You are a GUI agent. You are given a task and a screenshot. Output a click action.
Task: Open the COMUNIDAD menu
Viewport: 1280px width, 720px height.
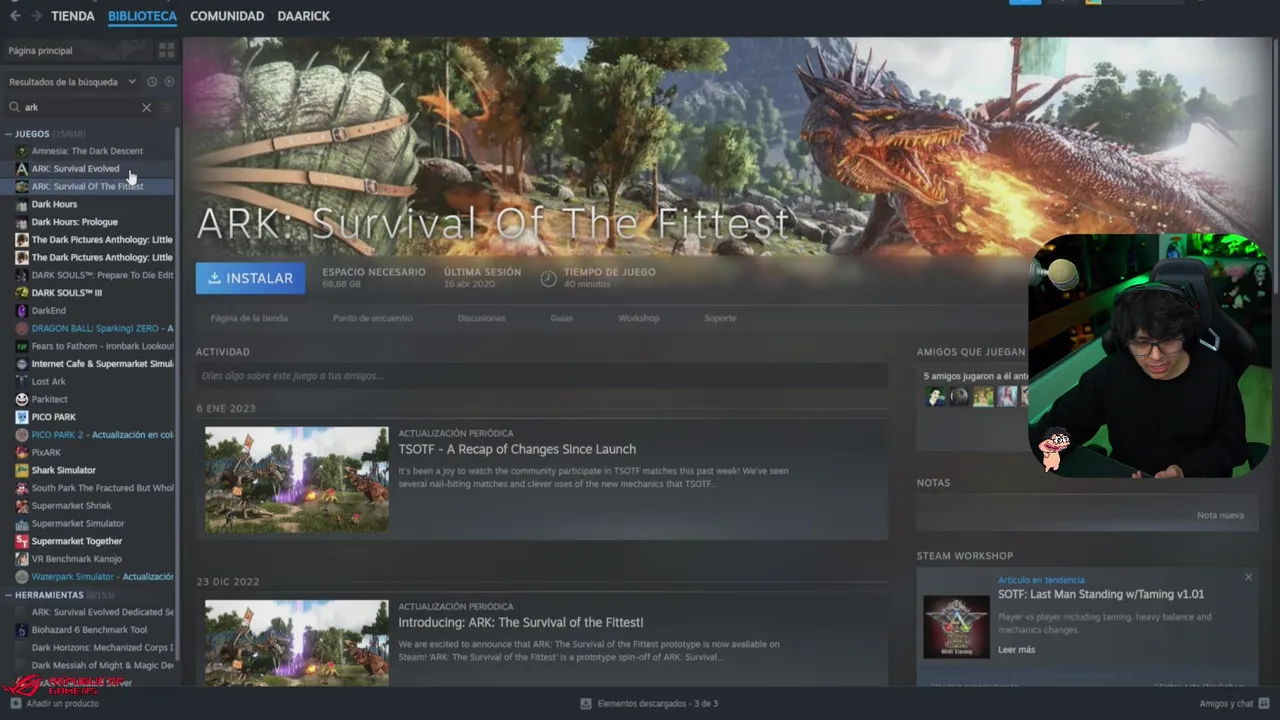pos(227,16)
